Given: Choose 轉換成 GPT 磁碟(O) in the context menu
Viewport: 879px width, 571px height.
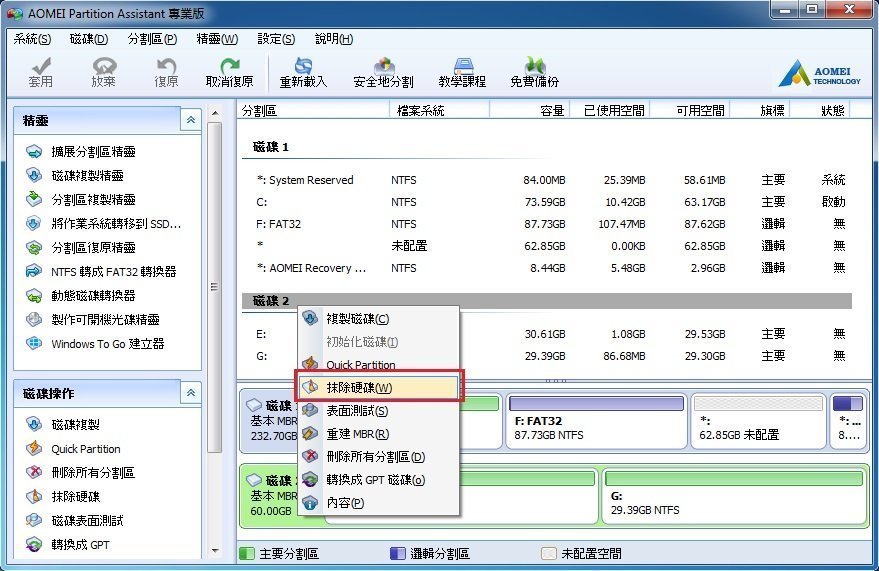Looking at the screenshot, I should [x=378, y=480].
